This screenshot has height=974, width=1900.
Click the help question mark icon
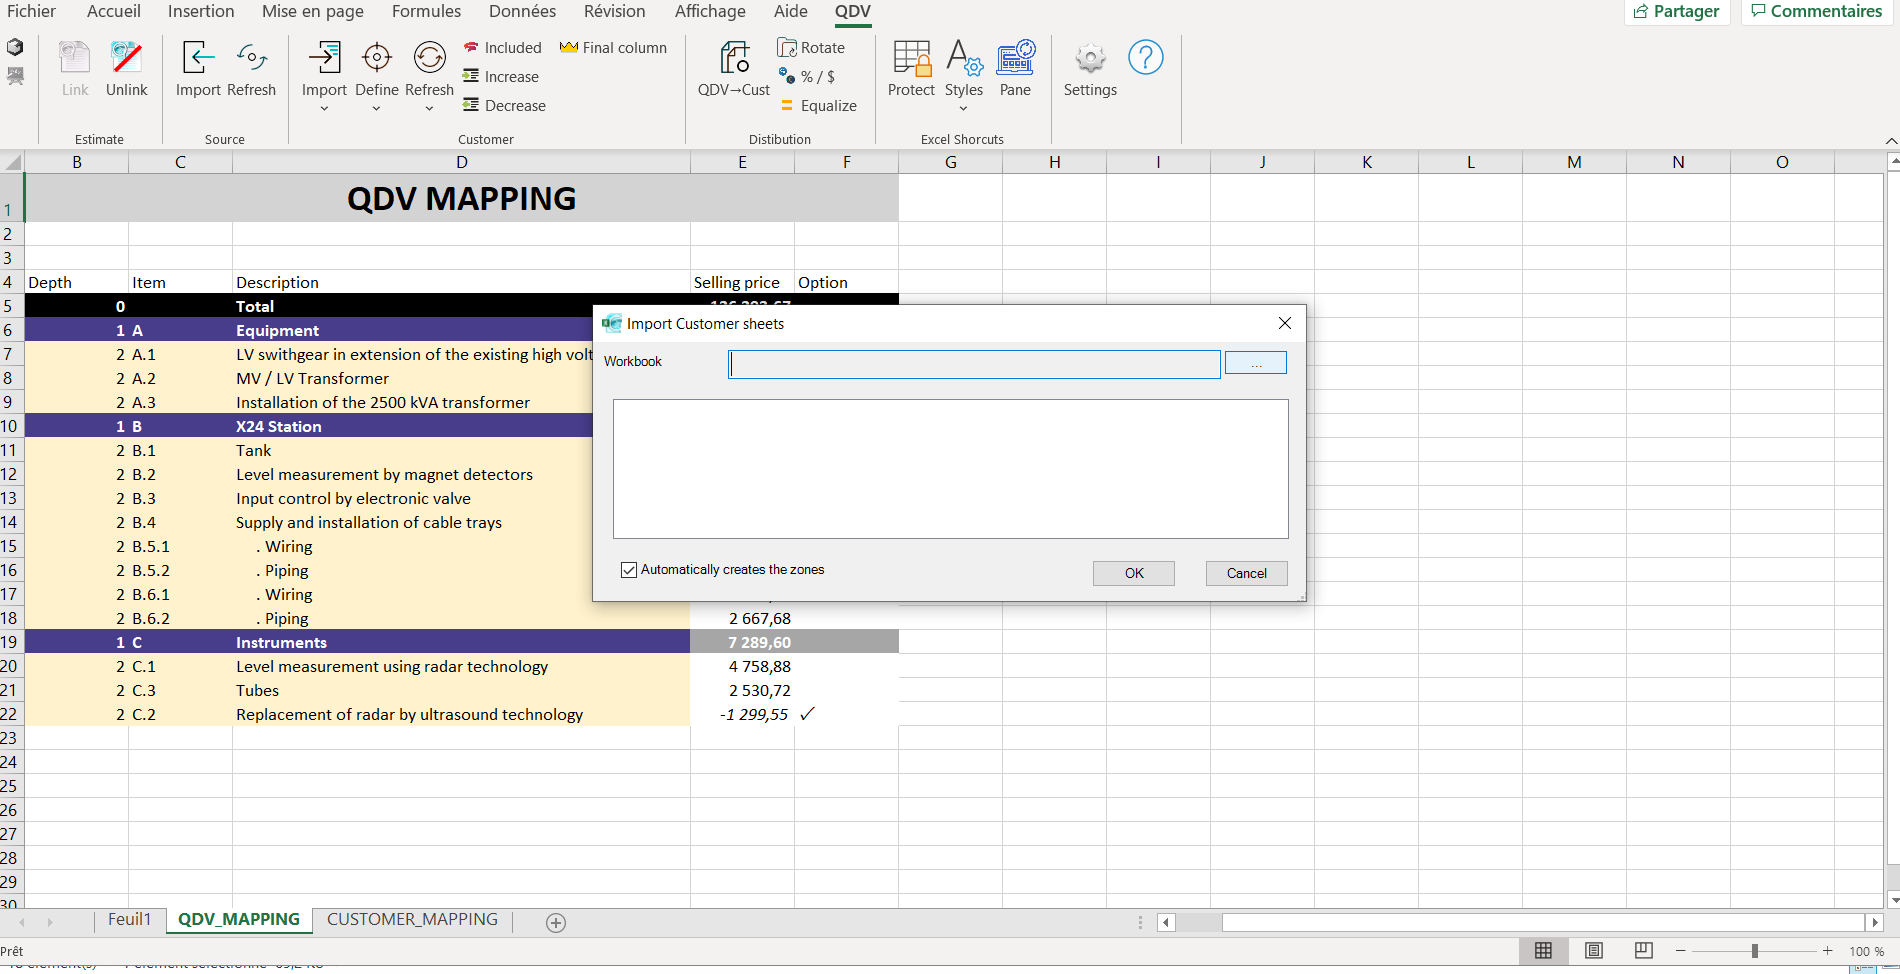[x=1146, y=57]
